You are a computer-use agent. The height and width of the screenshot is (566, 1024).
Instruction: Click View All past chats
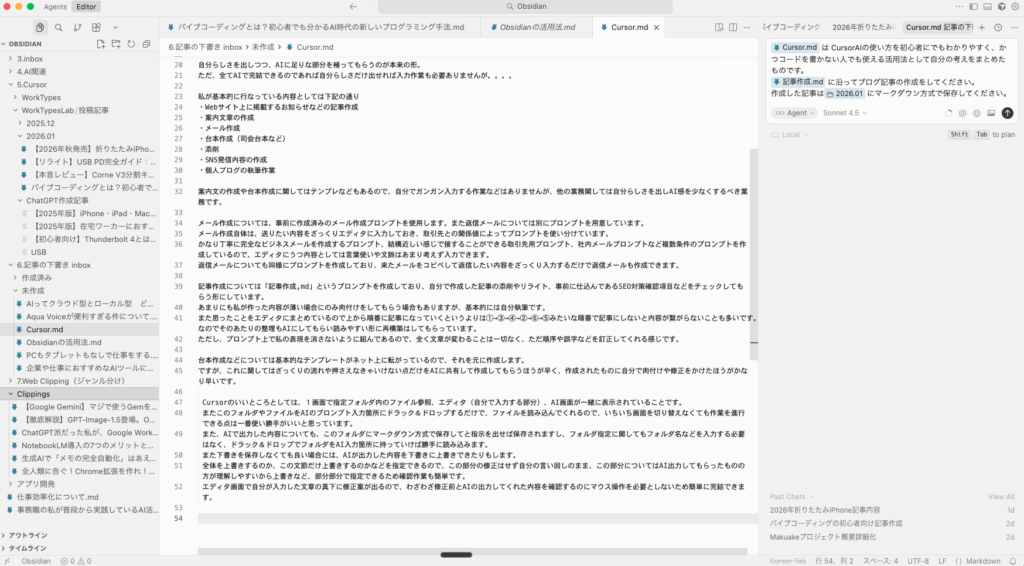pos(1001,496)
